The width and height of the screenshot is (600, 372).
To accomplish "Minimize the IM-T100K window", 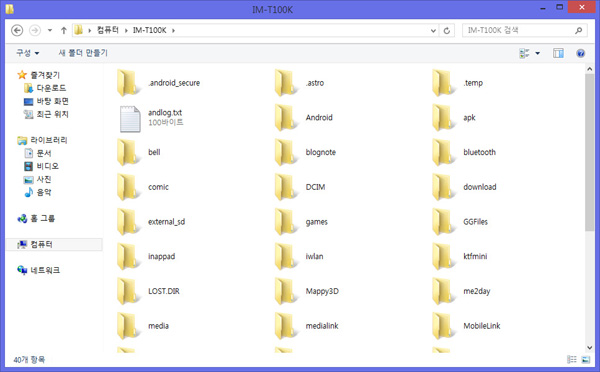I will [x=543, y=8].
